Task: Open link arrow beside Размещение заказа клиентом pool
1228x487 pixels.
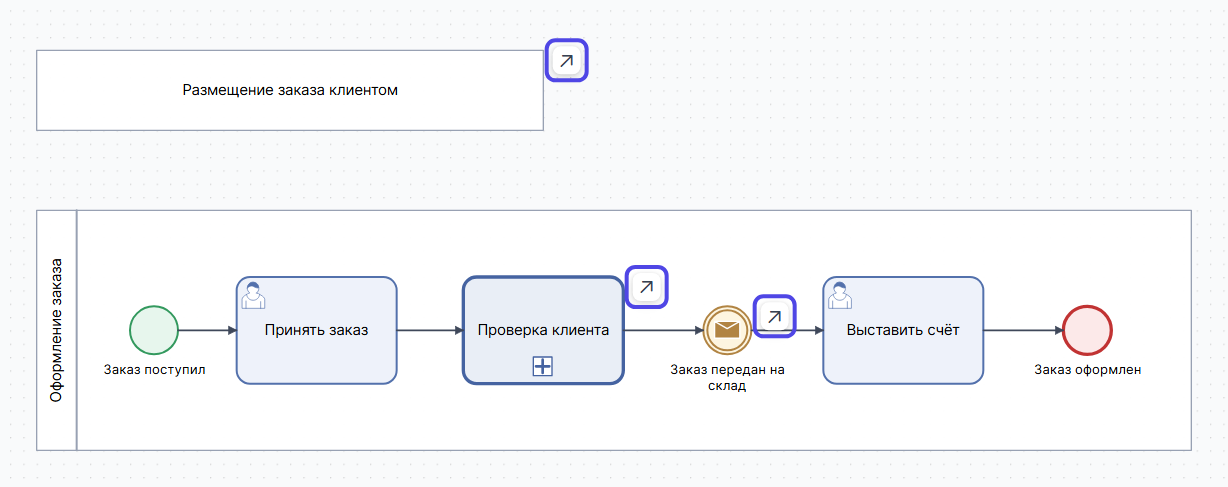Action: tap(567, 61)
